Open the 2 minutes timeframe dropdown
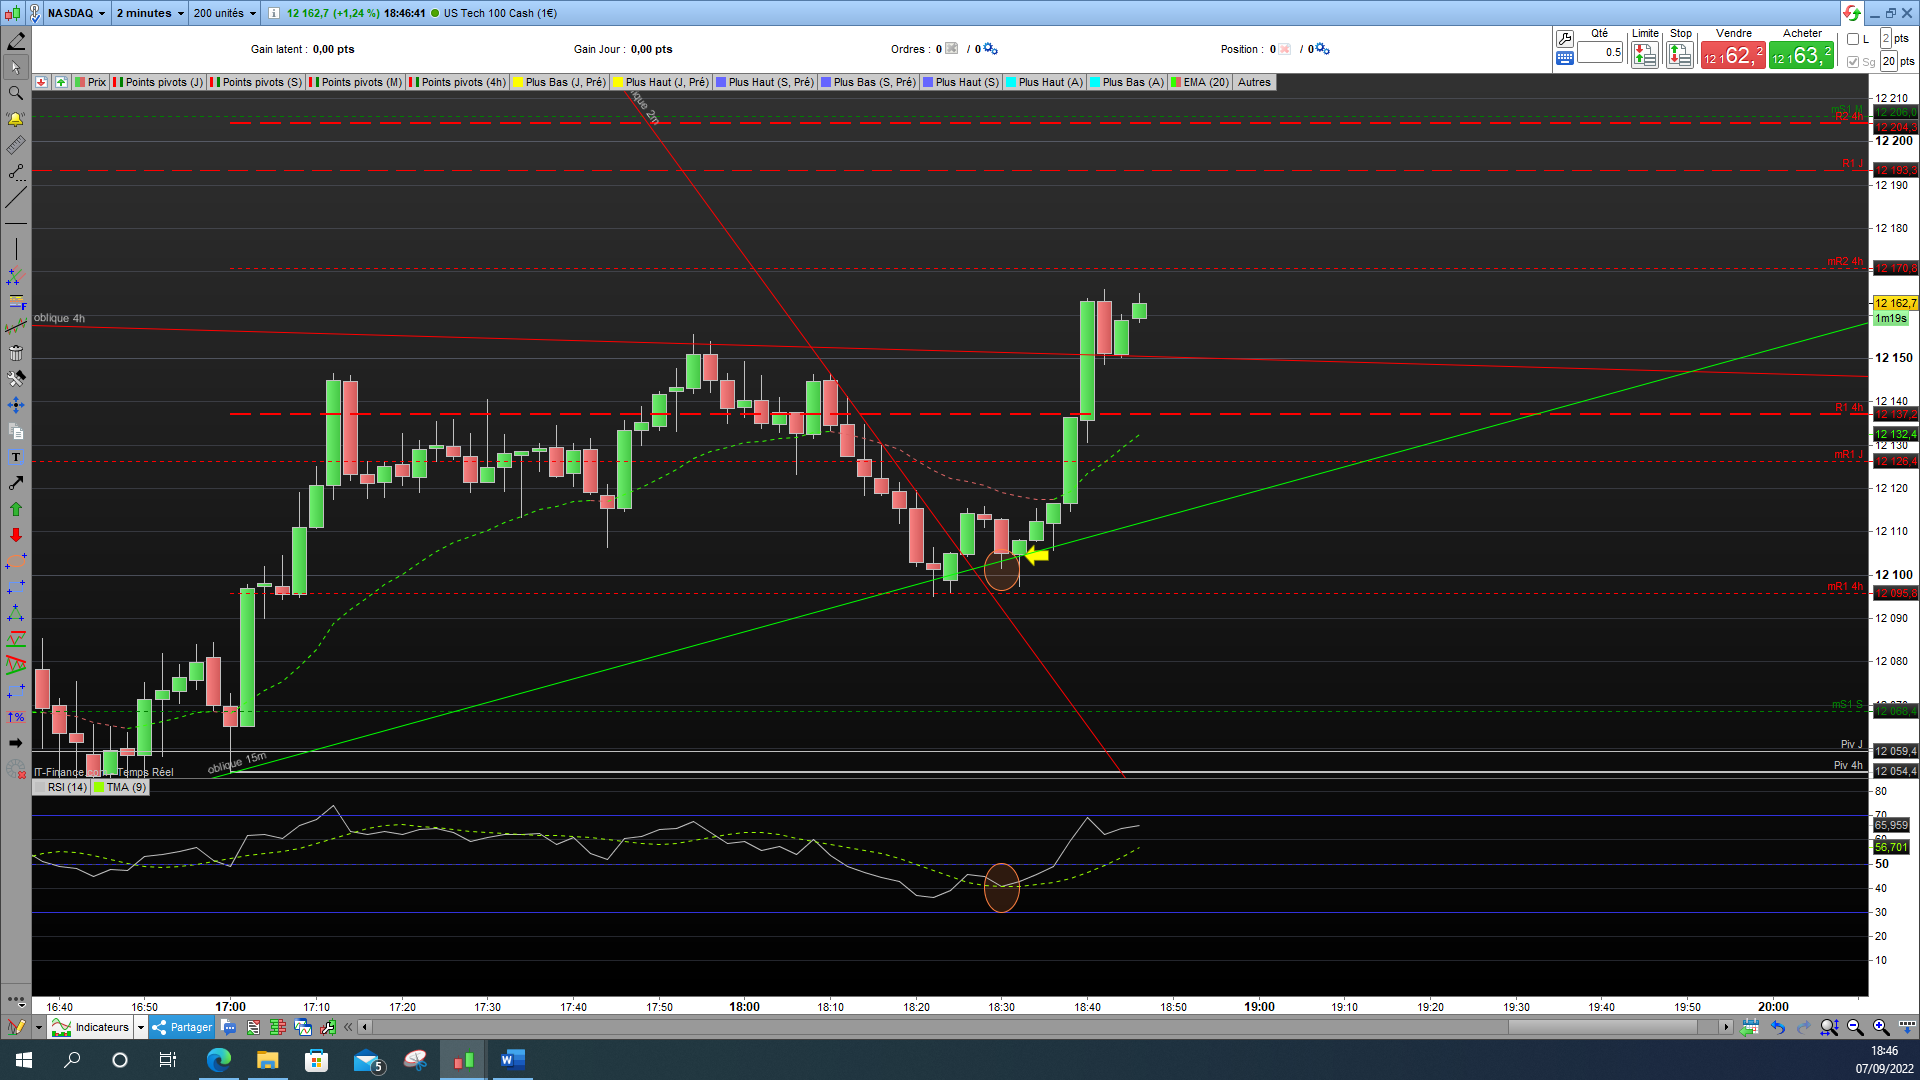 (150, 13)
